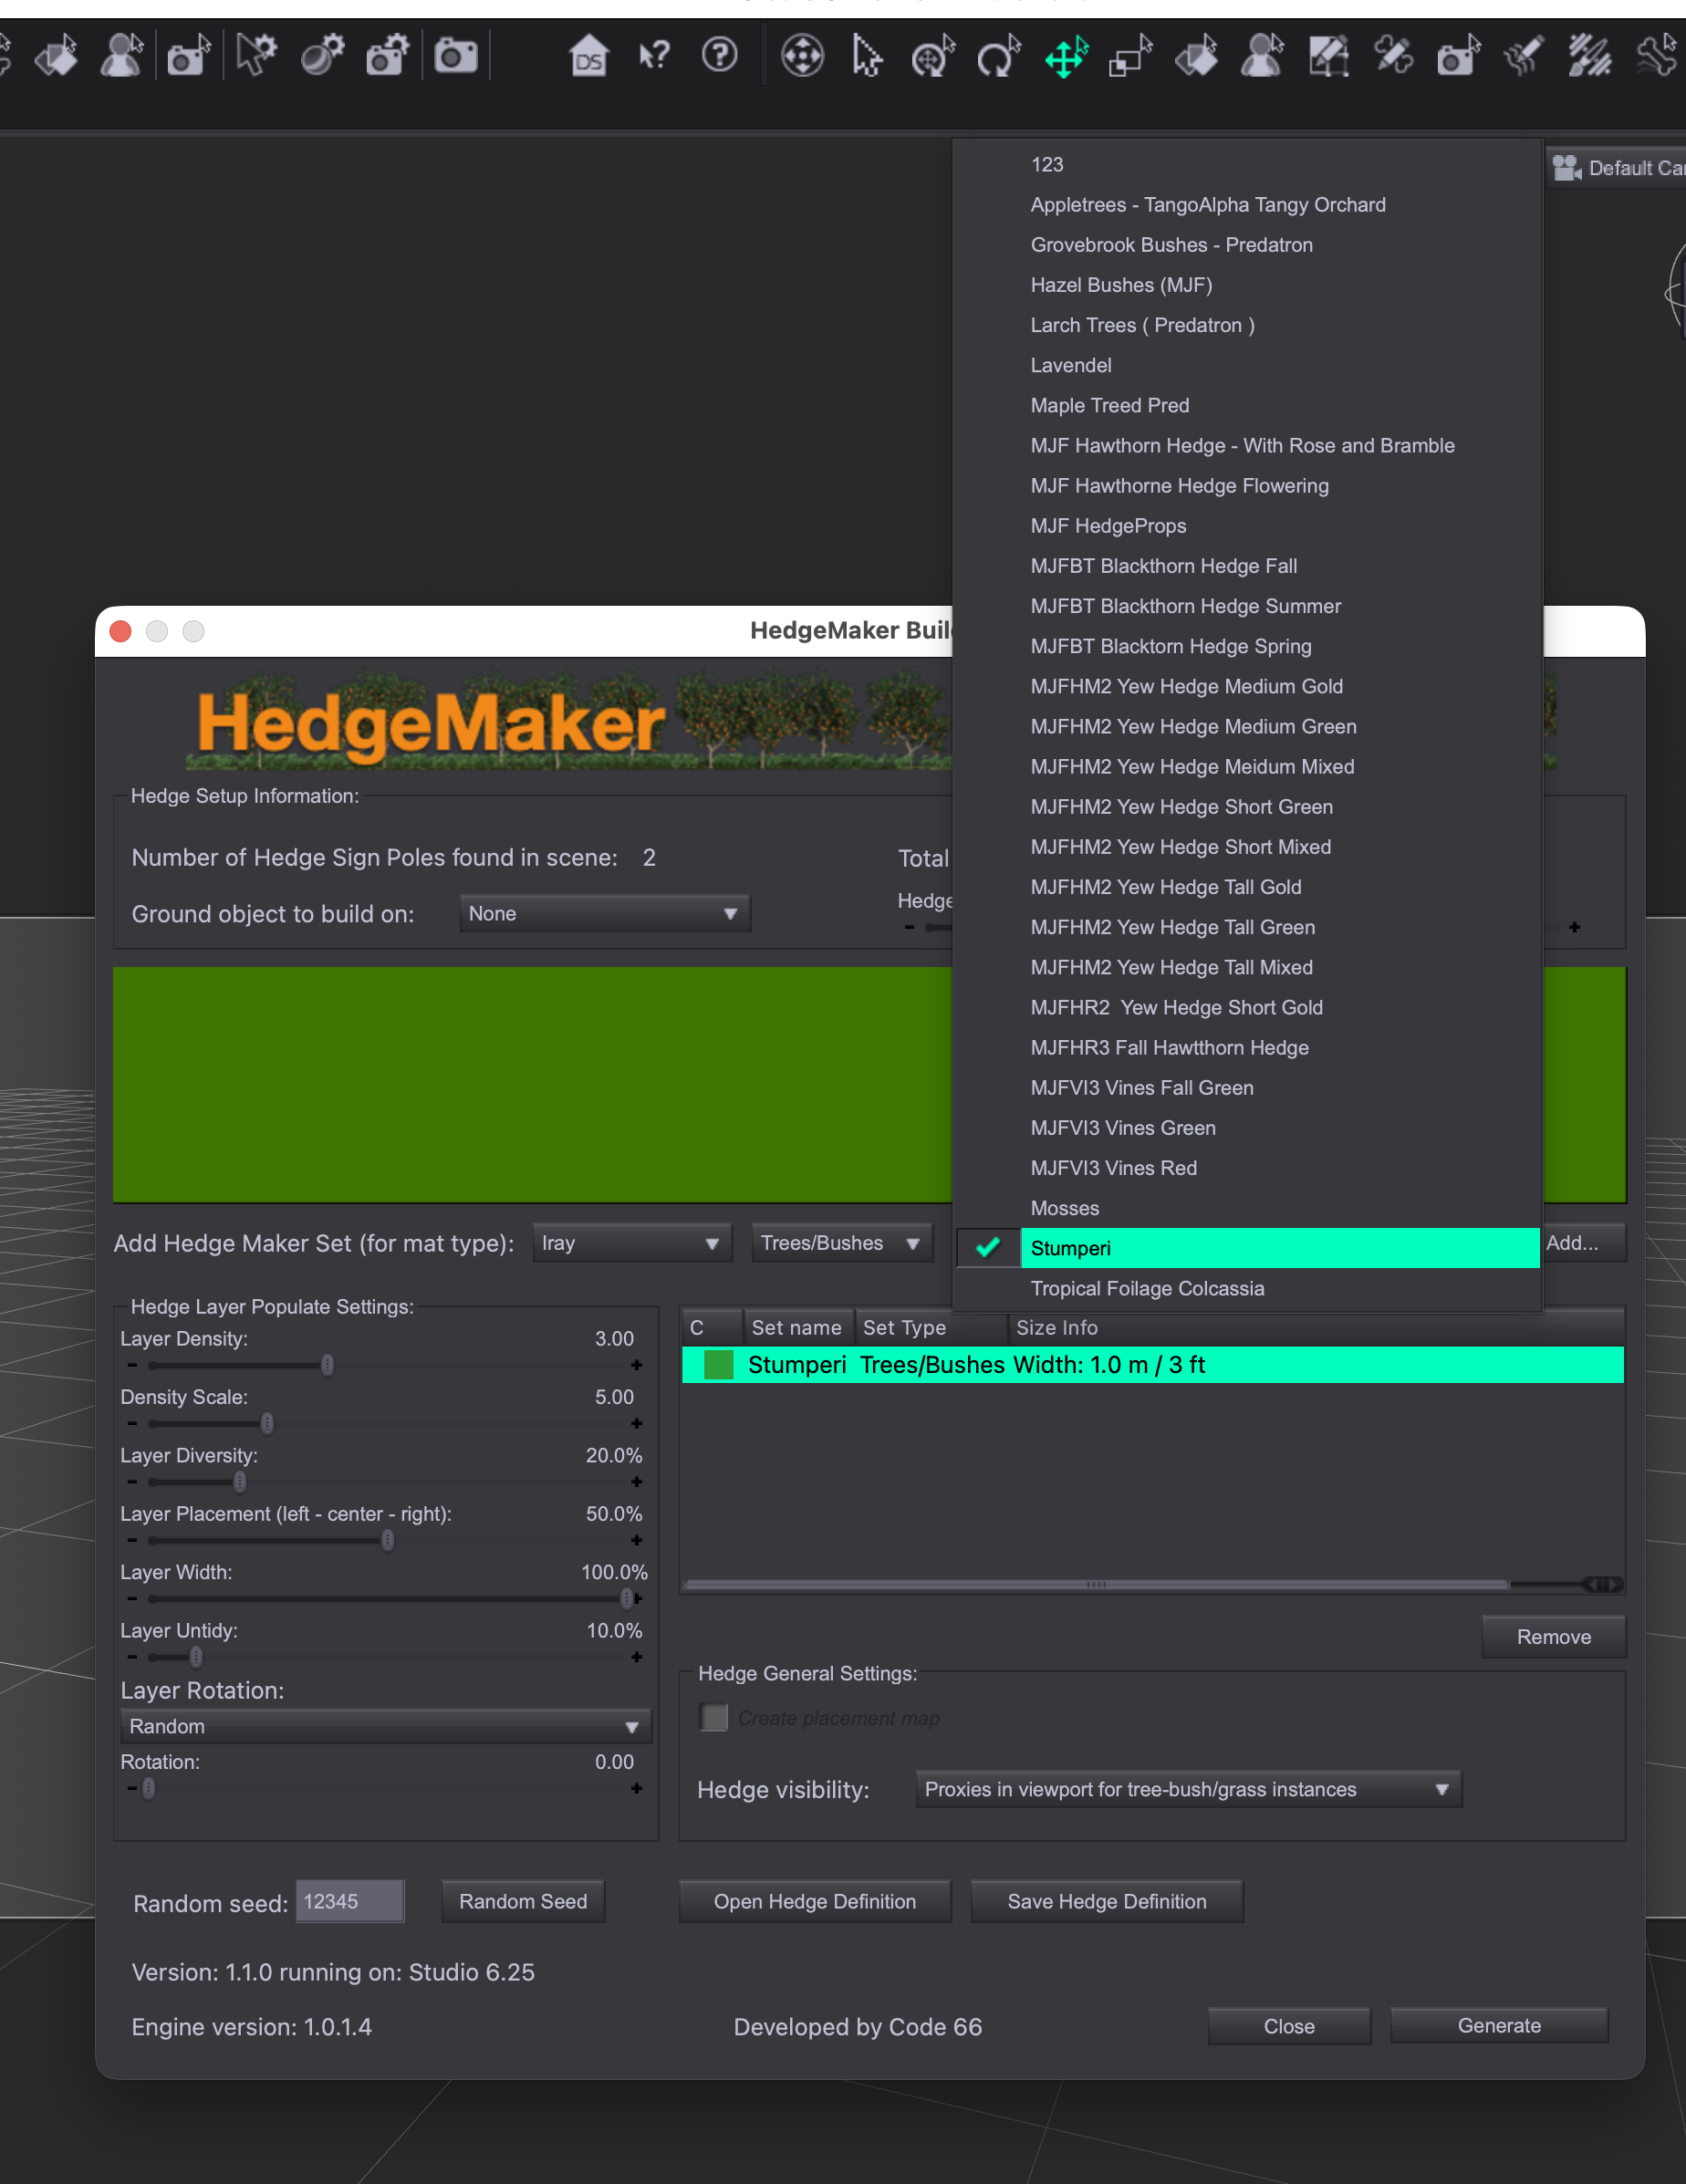Click the plain camera render icon
The width and height of the screenshot is (1686, 2184).
(455, 56)
